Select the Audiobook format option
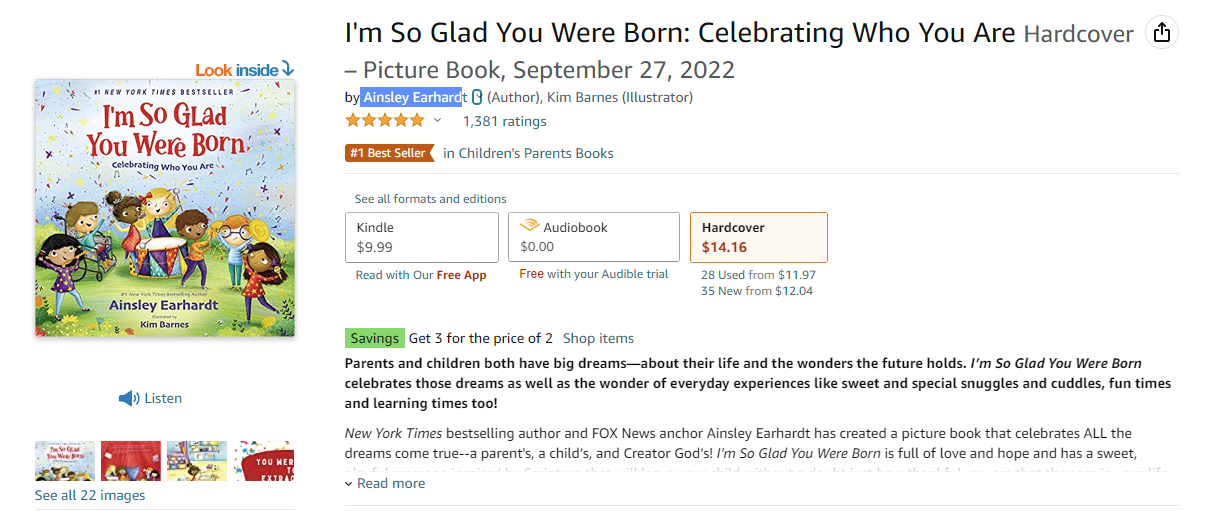Screen dimensions: 1220x511 (x=594, y=238)
